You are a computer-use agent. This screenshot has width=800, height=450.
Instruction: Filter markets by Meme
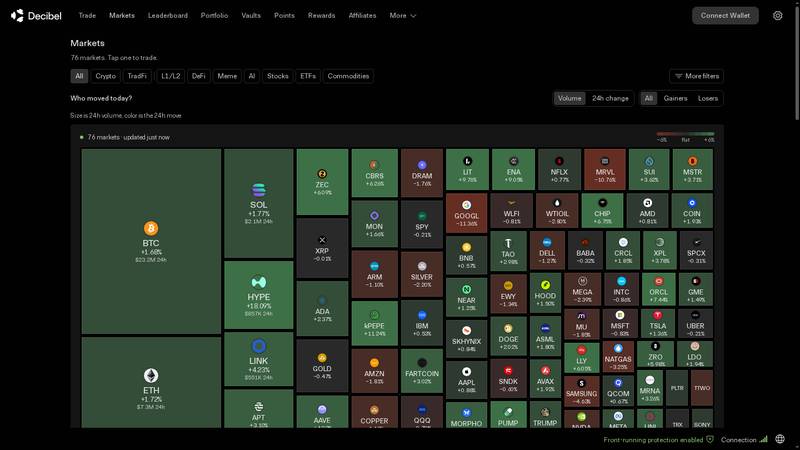click(x=227, y=76)
